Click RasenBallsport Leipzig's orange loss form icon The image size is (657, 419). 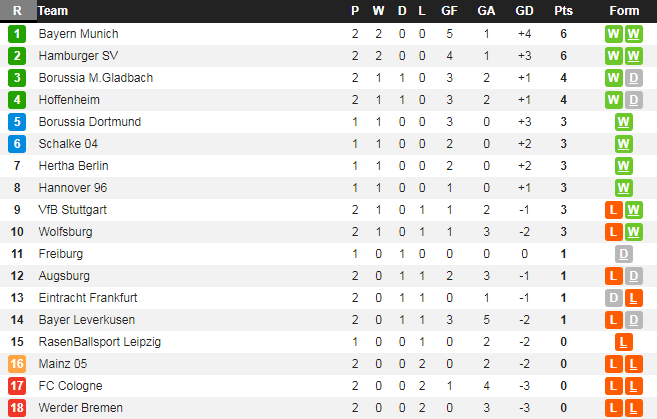click(624, 342)
